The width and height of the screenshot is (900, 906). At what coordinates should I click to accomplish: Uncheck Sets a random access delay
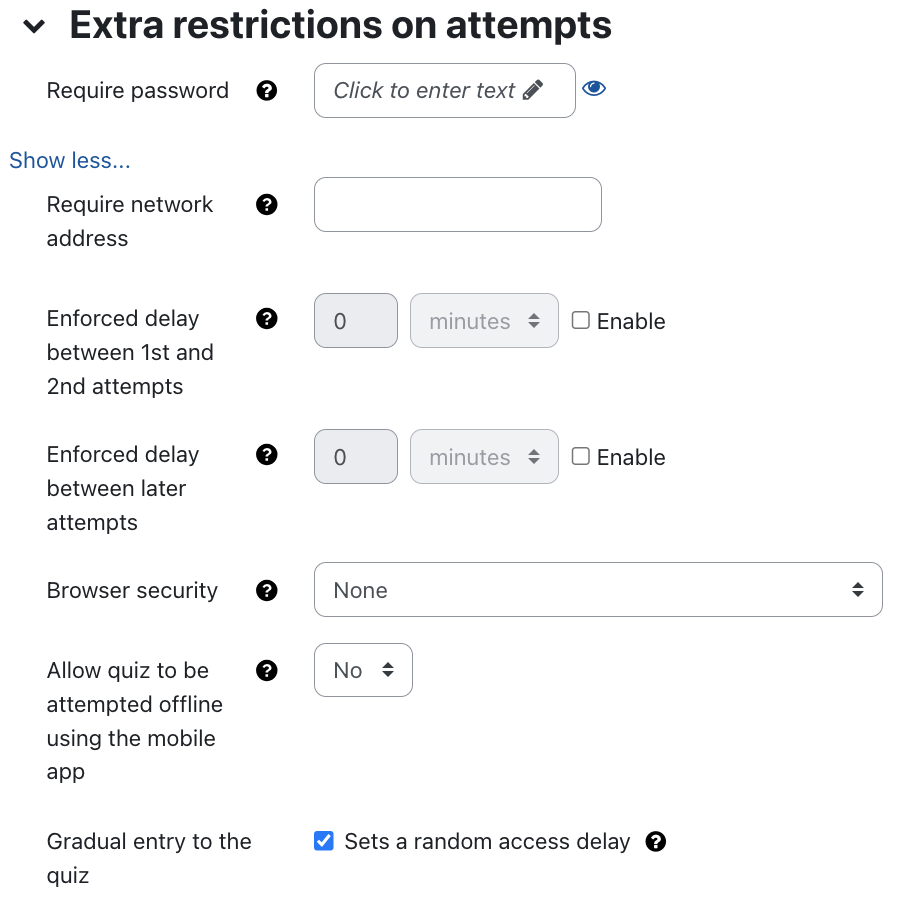coord(323,841)
